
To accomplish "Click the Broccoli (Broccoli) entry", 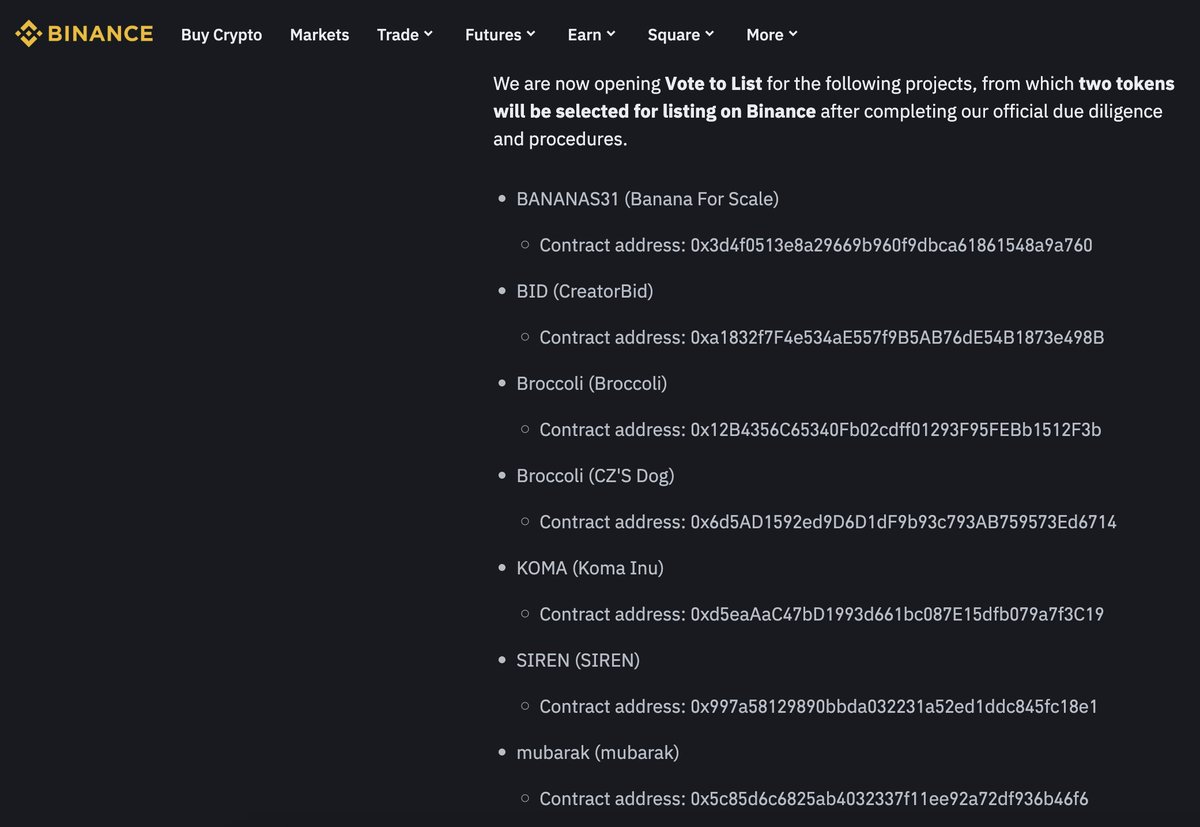I will tap(592, 383).
